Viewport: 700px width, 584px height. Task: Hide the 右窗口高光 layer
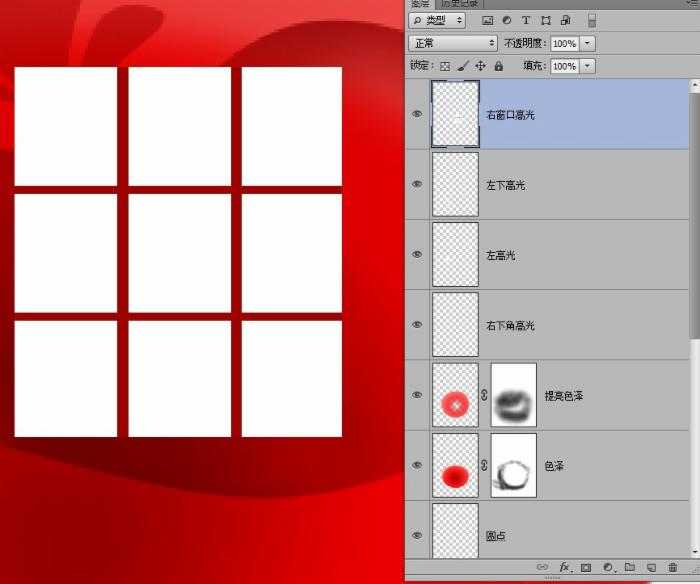[417, 114]
